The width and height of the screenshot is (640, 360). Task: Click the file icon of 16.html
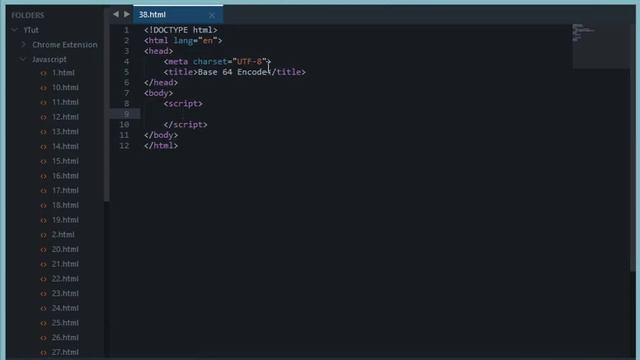click(44, 176)
